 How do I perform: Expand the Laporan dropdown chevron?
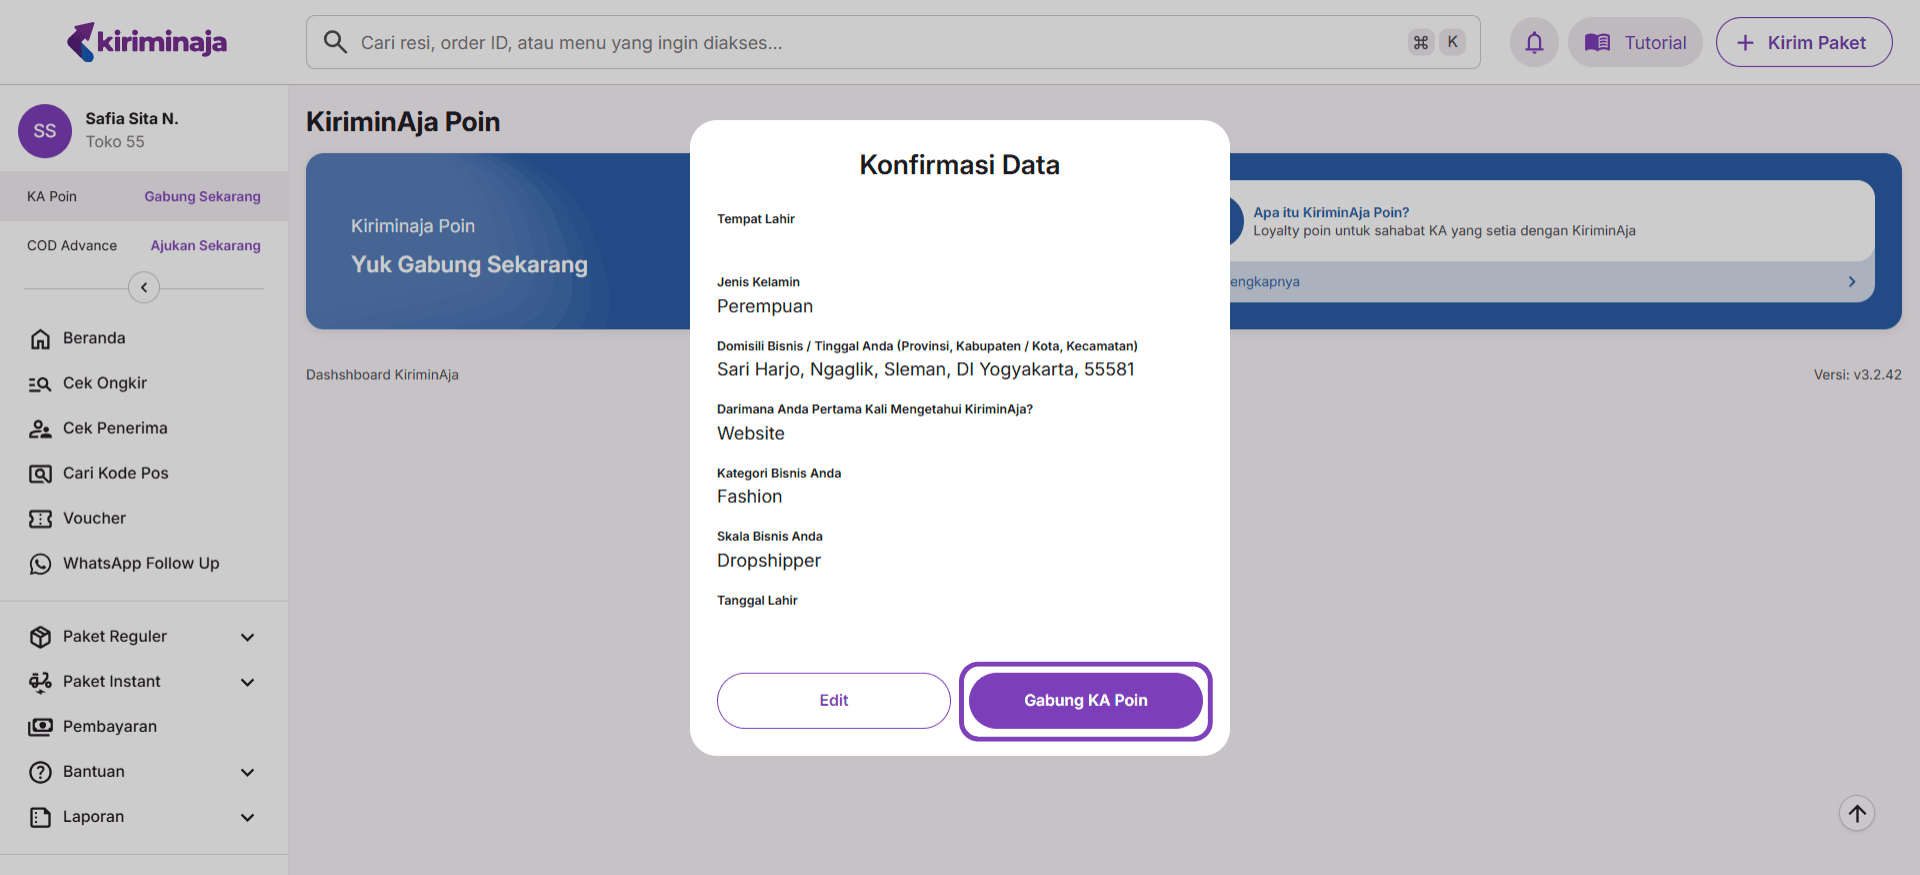(x=247, y=817)
